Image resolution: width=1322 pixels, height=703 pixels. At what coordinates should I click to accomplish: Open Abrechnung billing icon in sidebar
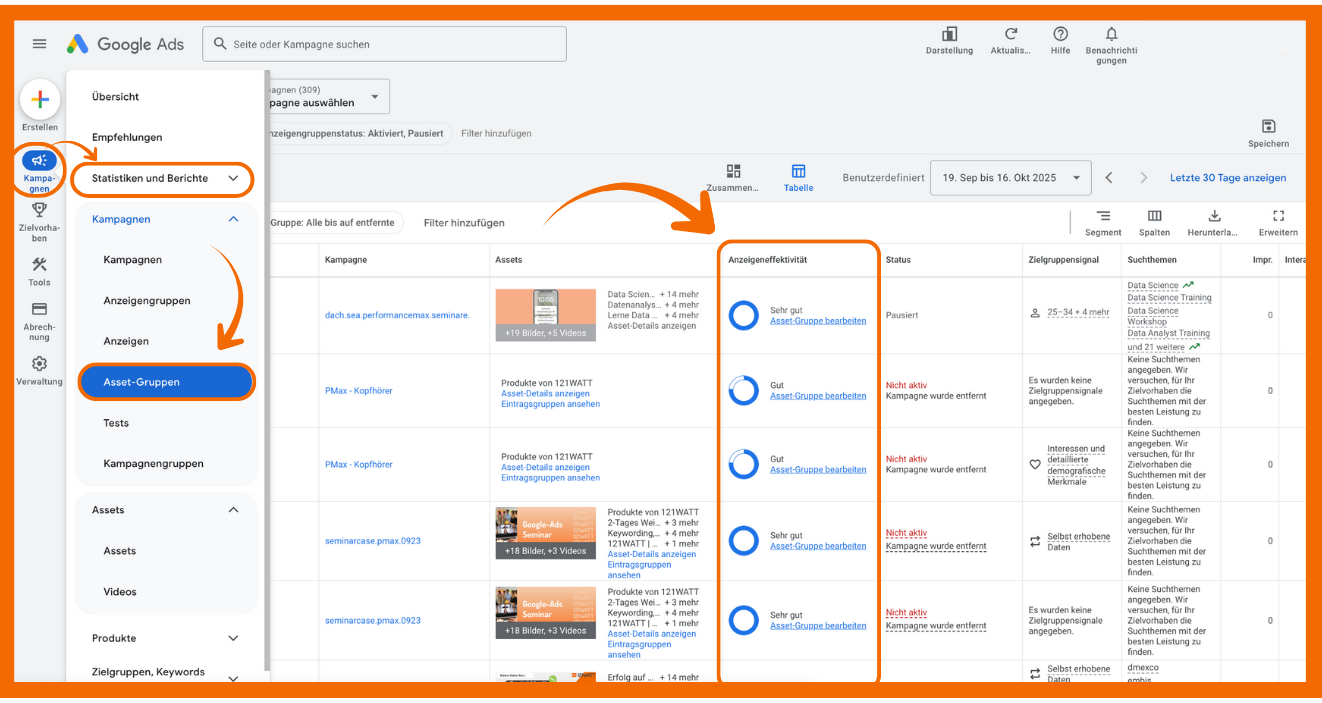coord(39,310)
